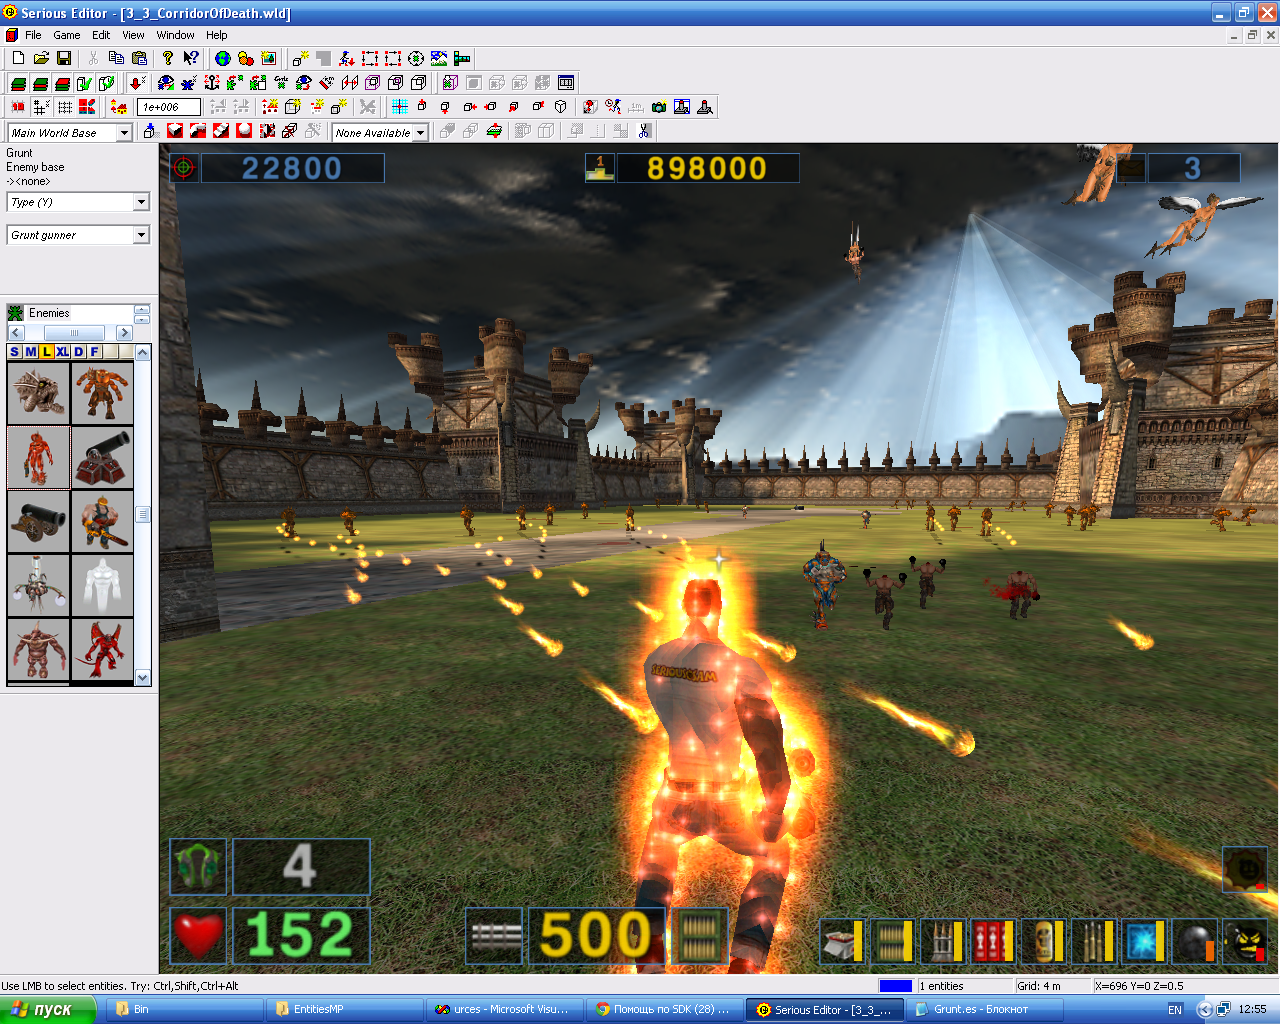Select the M thumbnail size button

coord(30,352)
